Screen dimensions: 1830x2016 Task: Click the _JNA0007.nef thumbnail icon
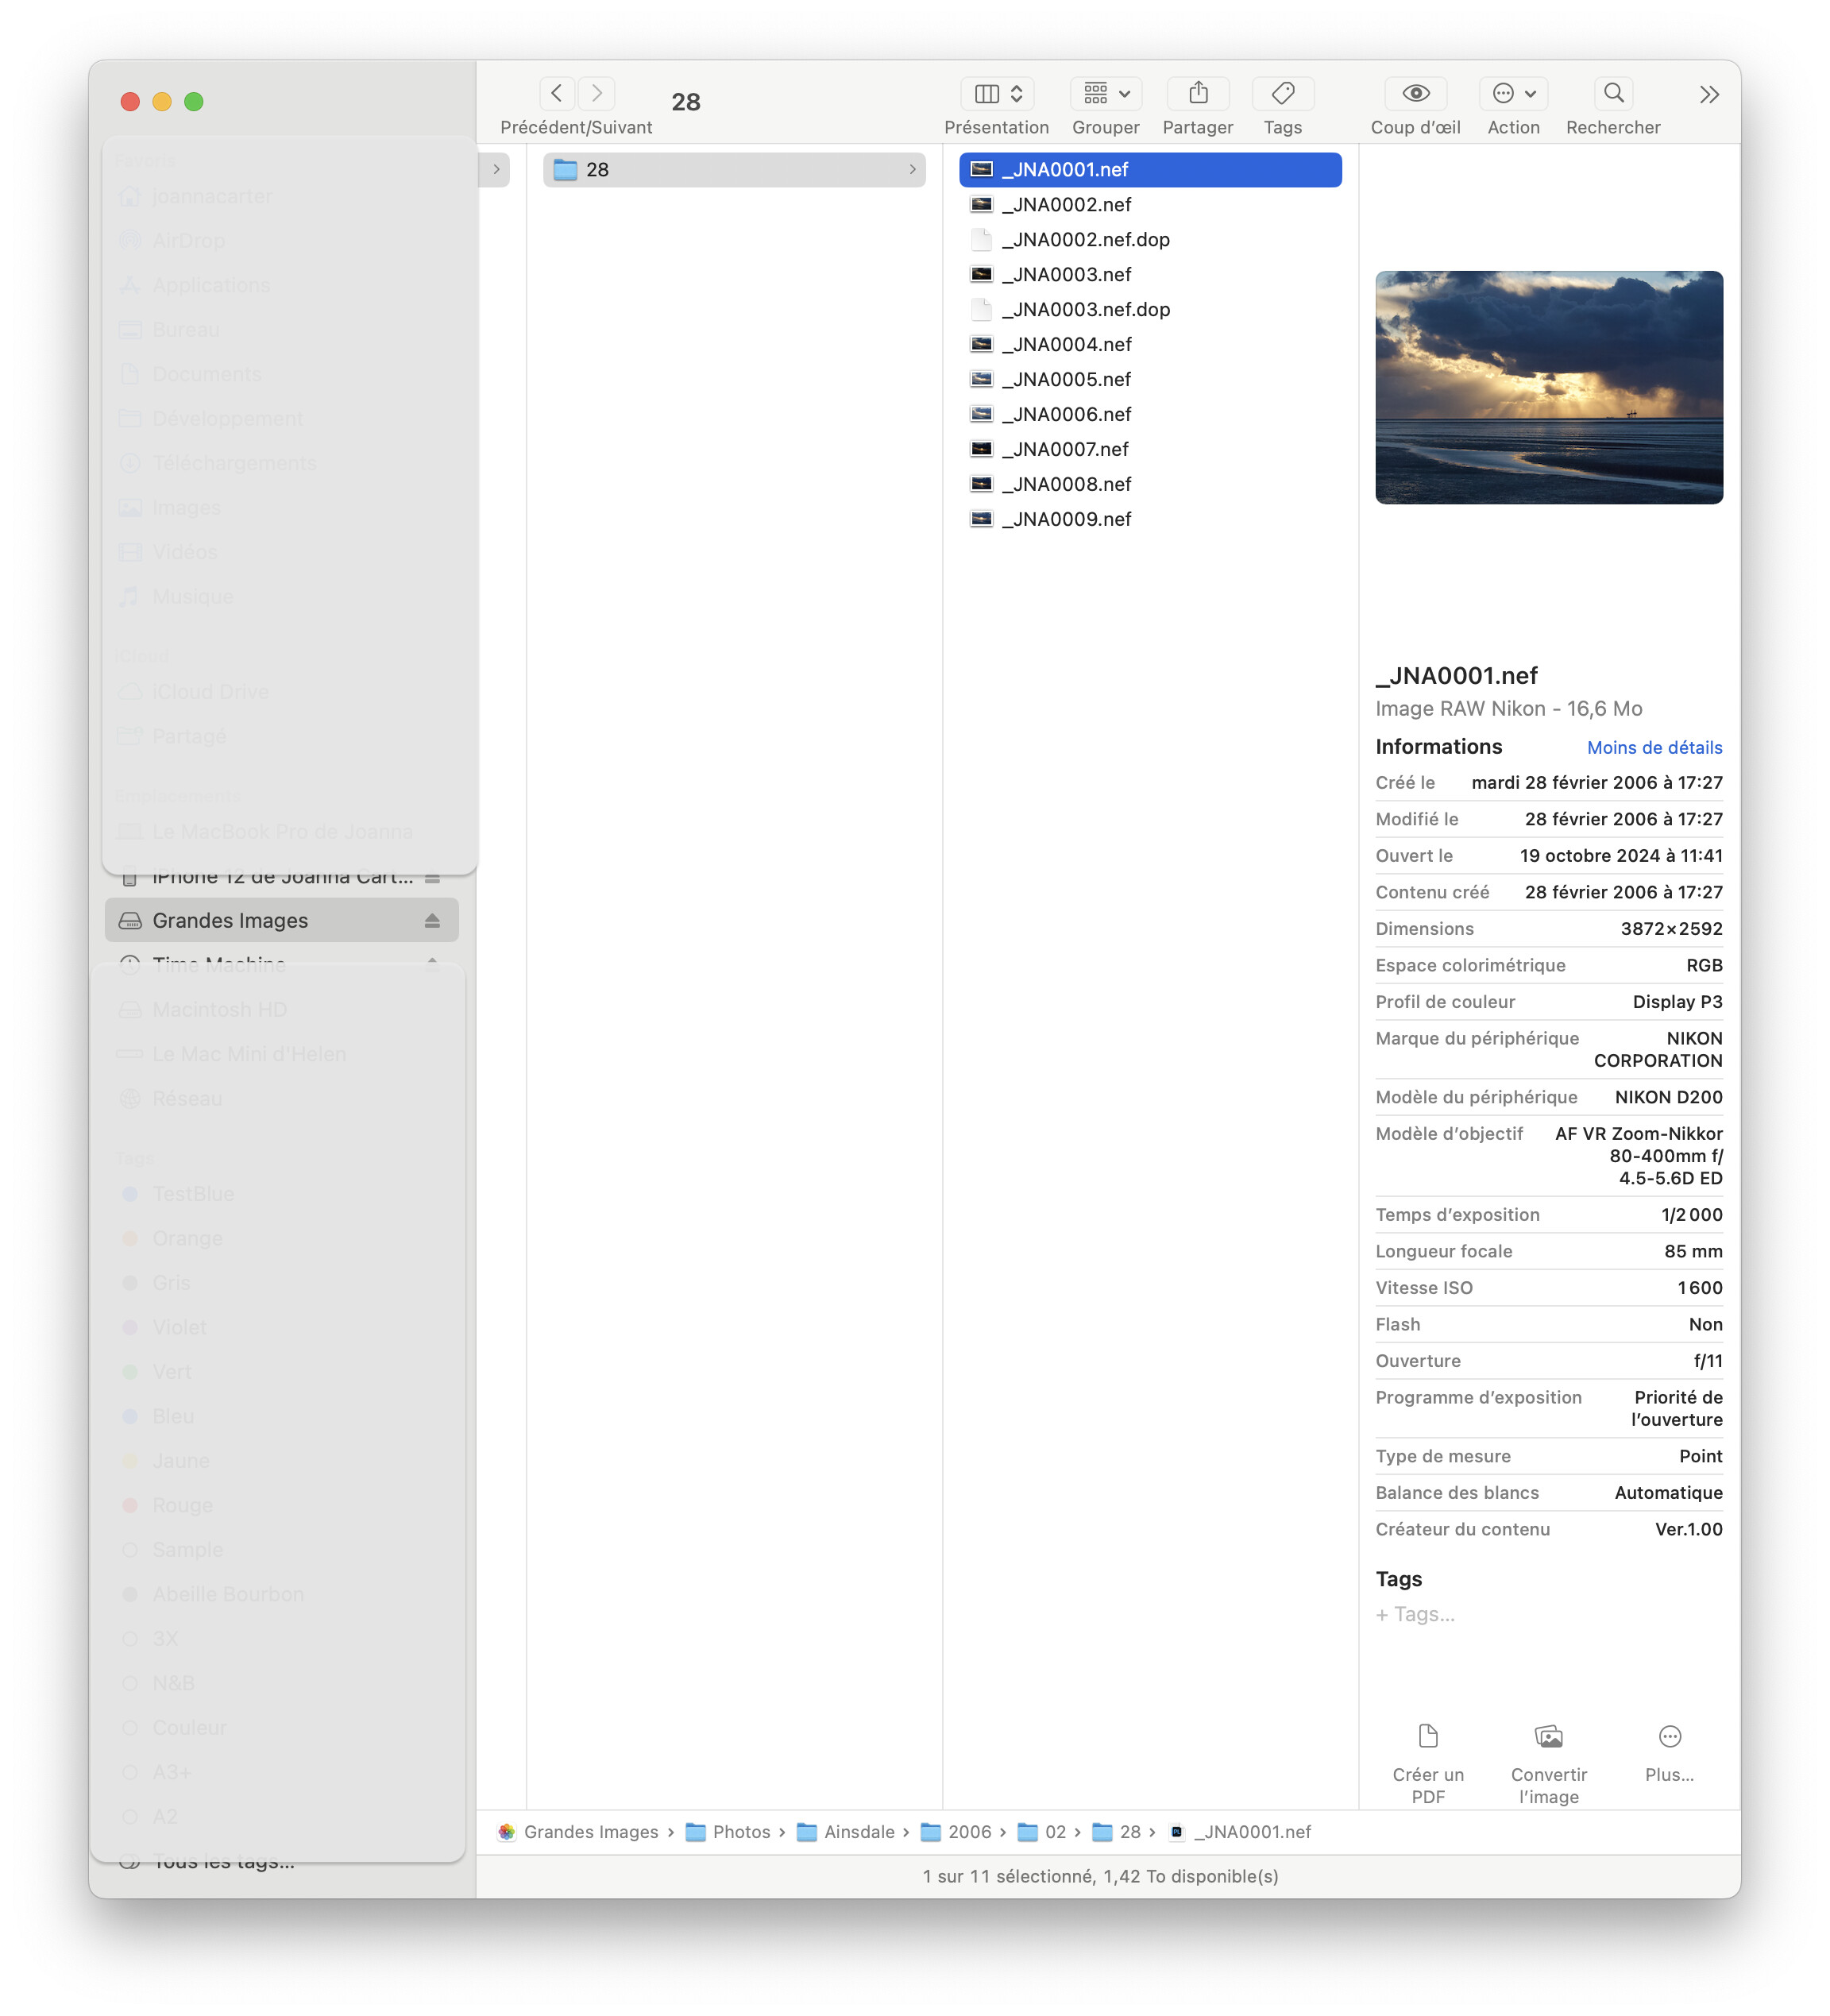(x=982, y=449)
